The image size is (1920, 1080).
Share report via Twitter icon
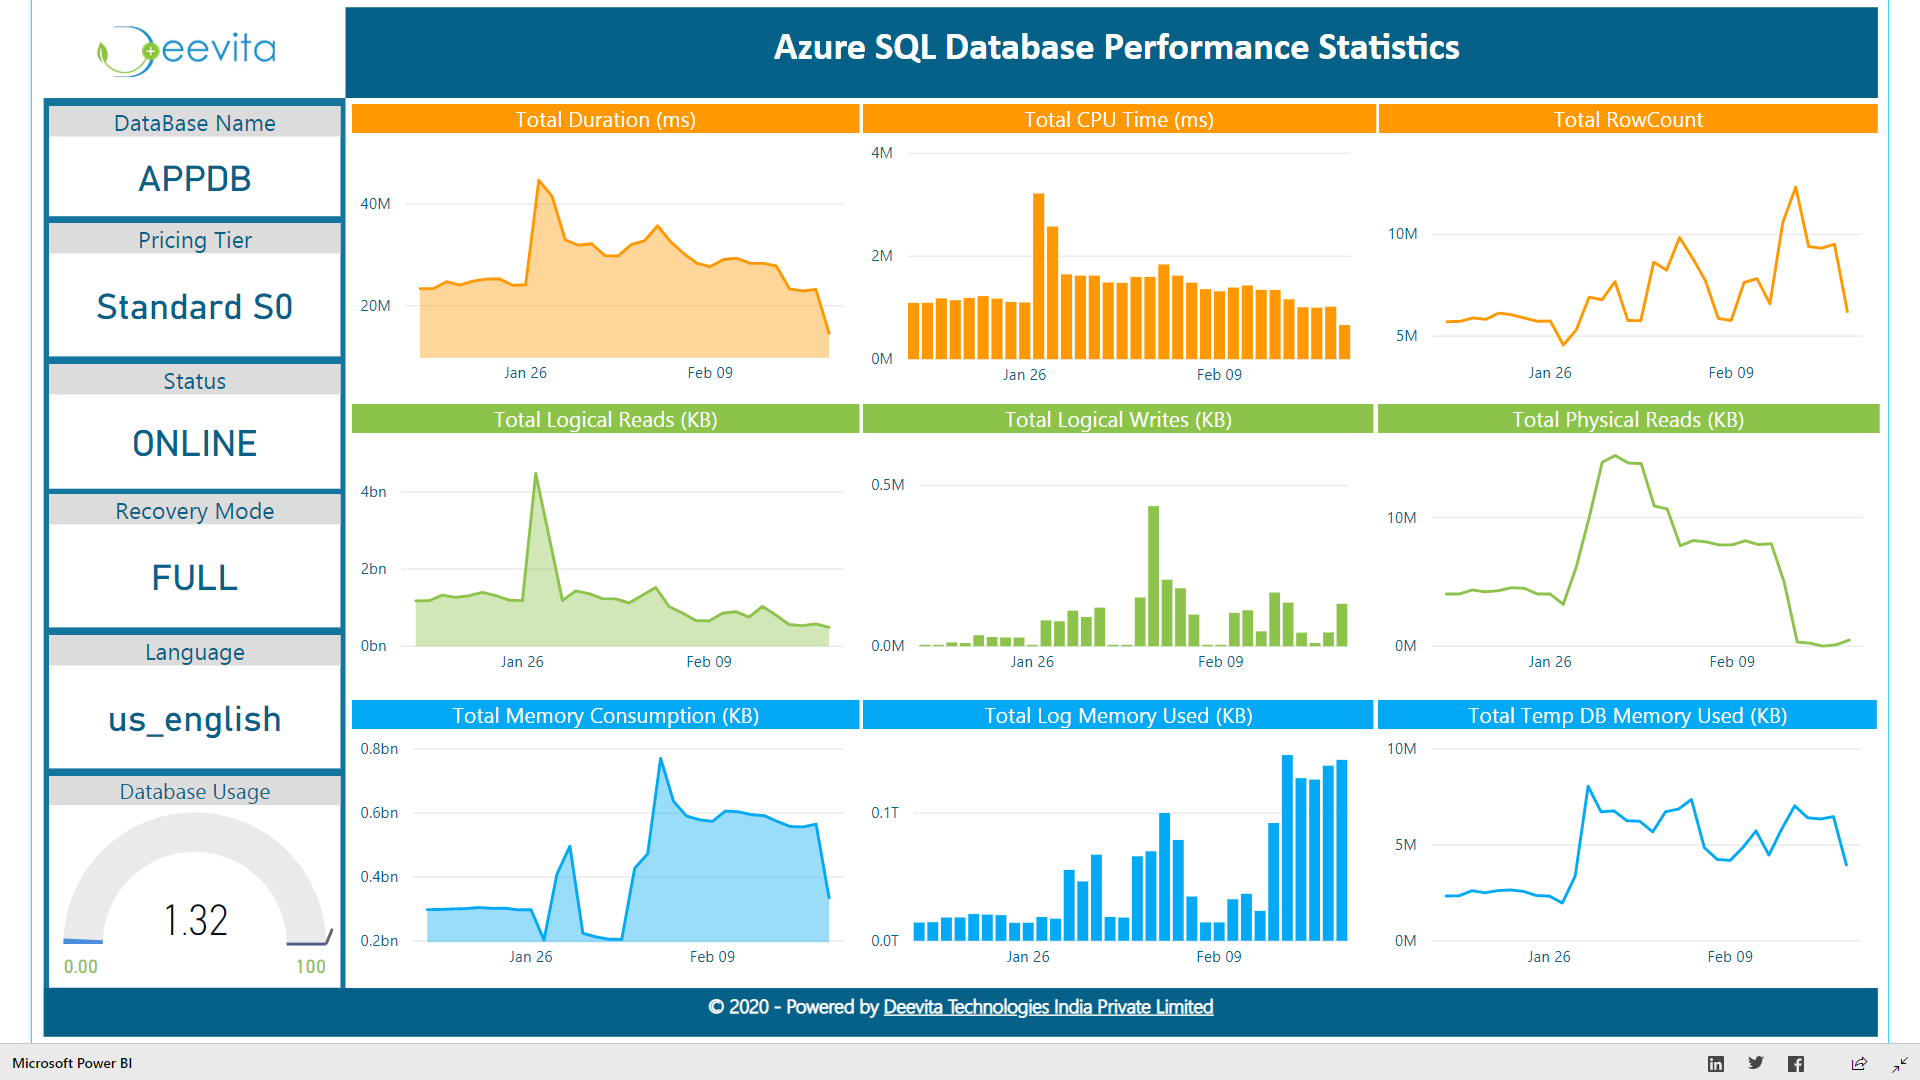[x=1756, y=1063]
